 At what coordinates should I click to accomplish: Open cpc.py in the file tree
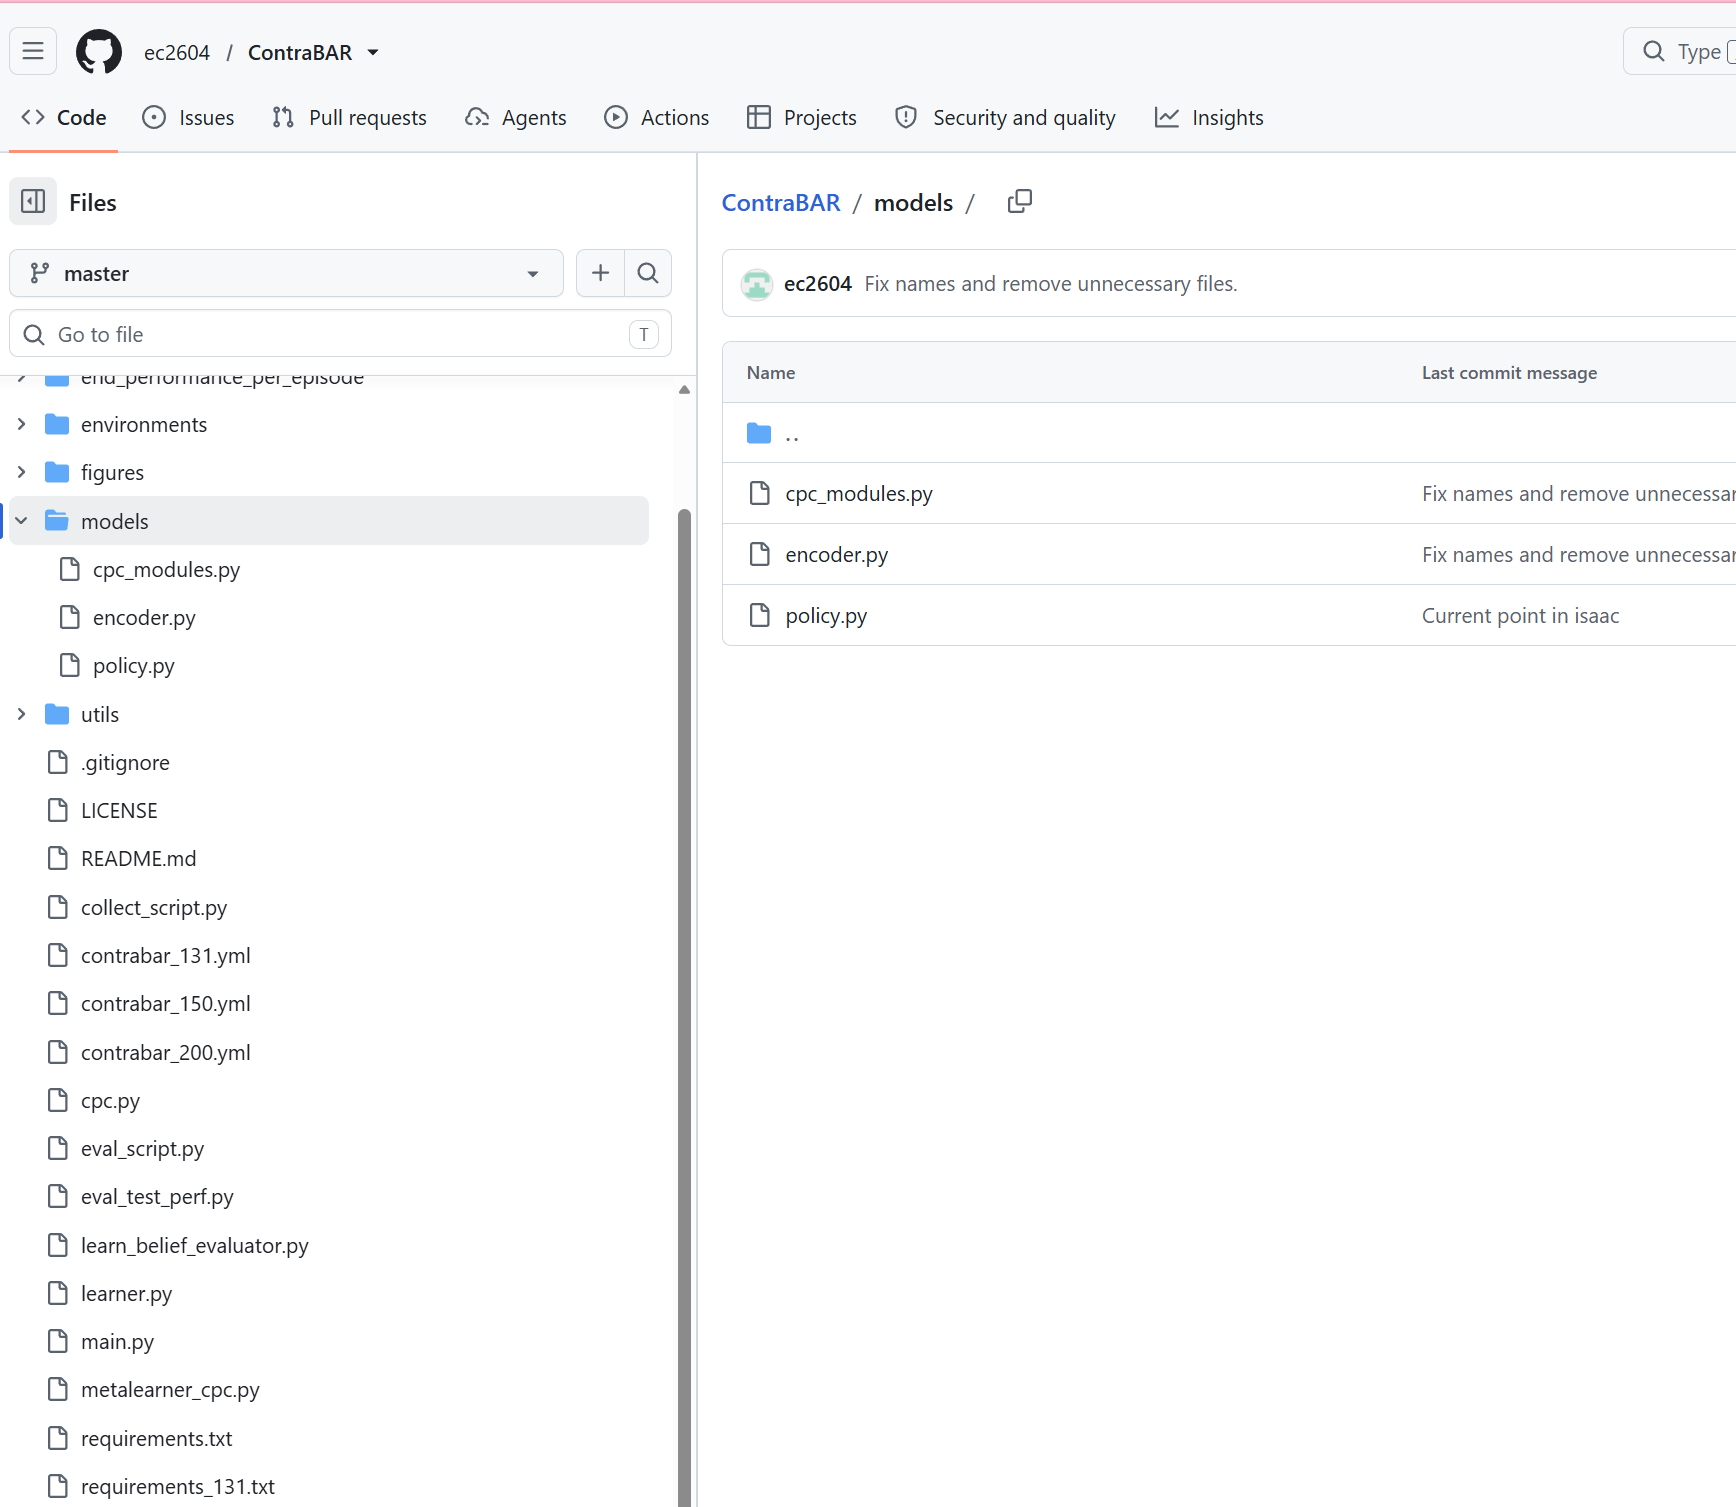tap(110, 1100)
